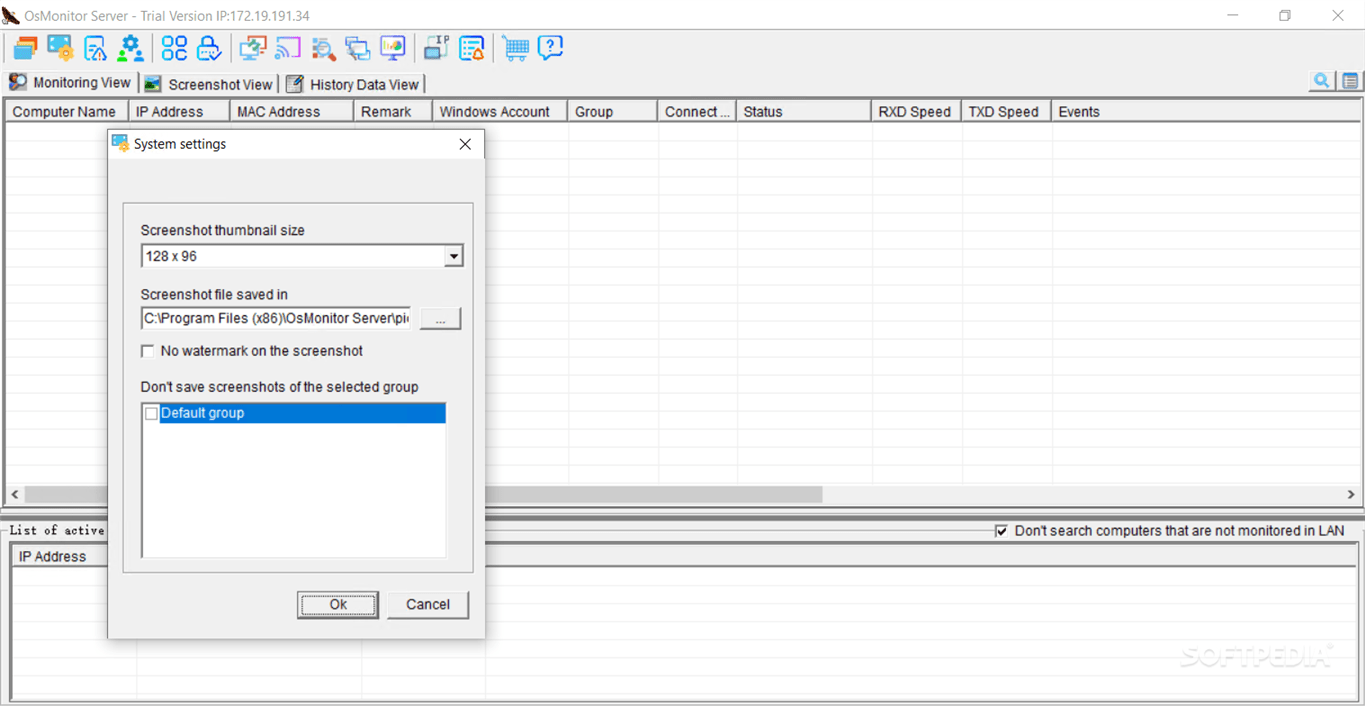Click the stacked windows toolbar icon
Image resolution: width=1365 pixels, height=706 pixels.
tap(25, 48)
